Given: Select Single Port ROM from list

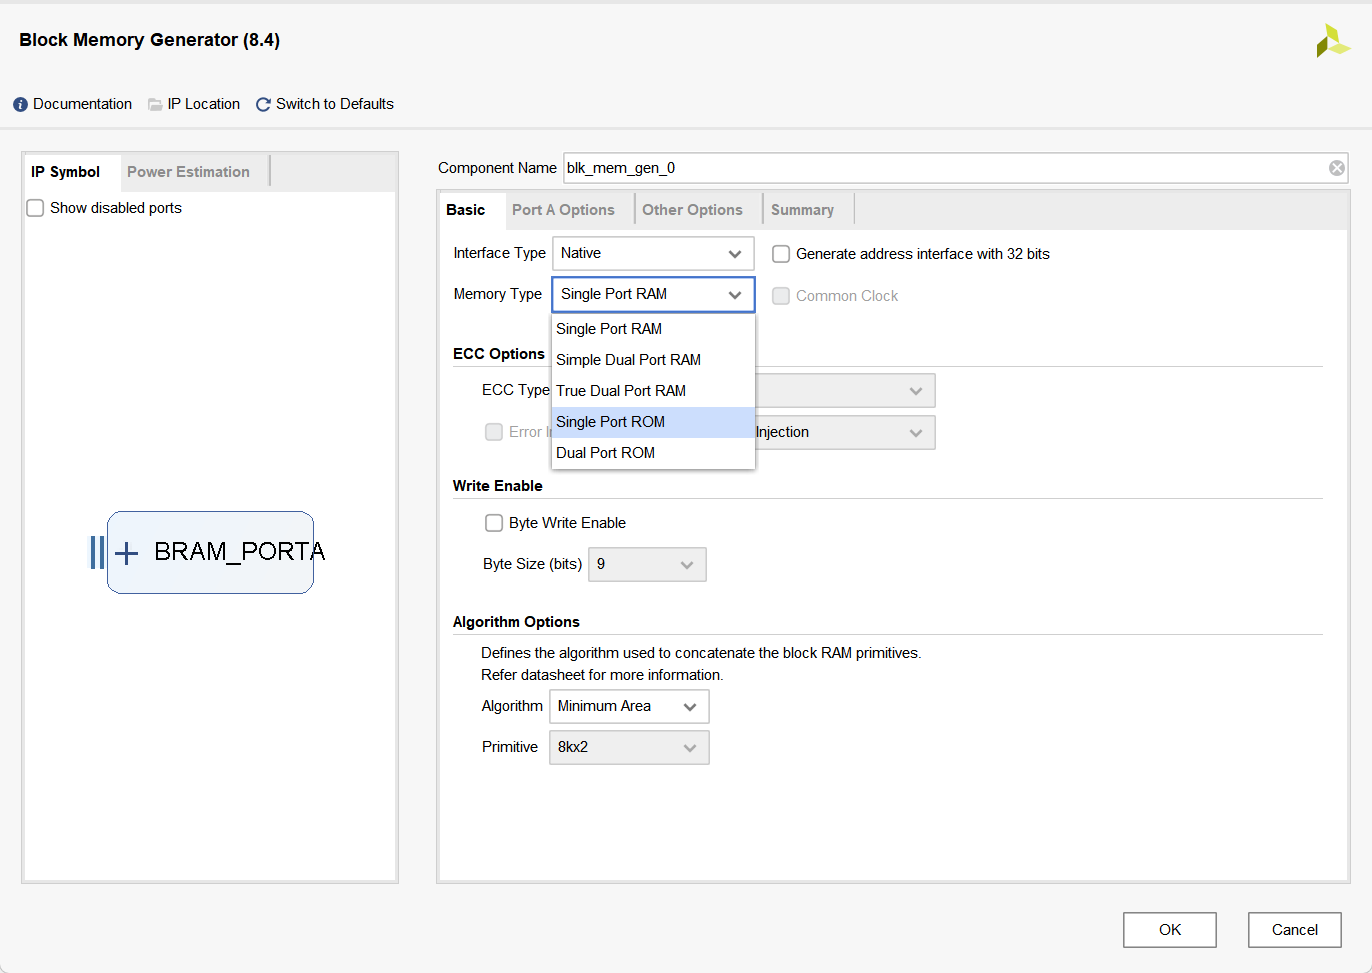Looking at the screenshot, I should pos(652,422).
